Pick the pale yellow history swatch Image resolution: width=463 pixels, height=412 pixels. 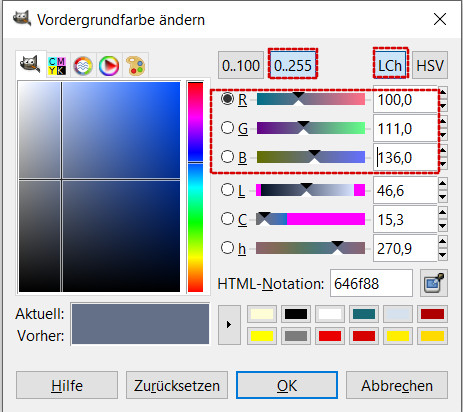pyautogui.click(x=262, y=314)
